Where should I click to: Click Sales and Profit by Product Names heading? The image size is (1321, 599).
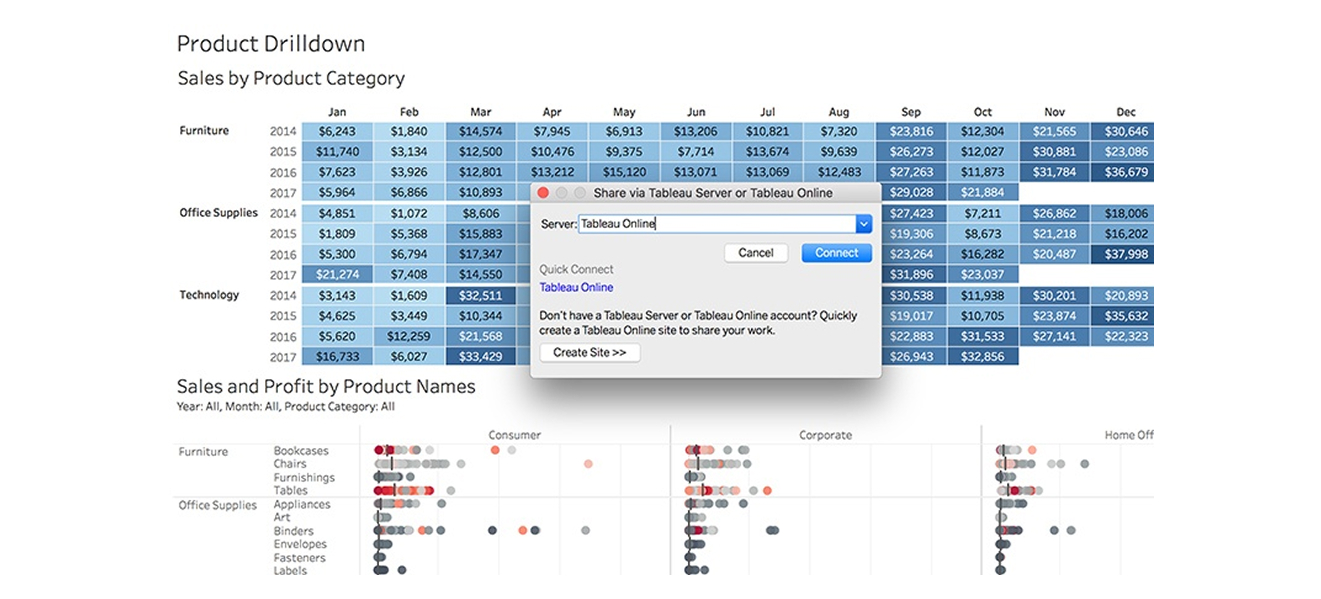pos(326,386)
